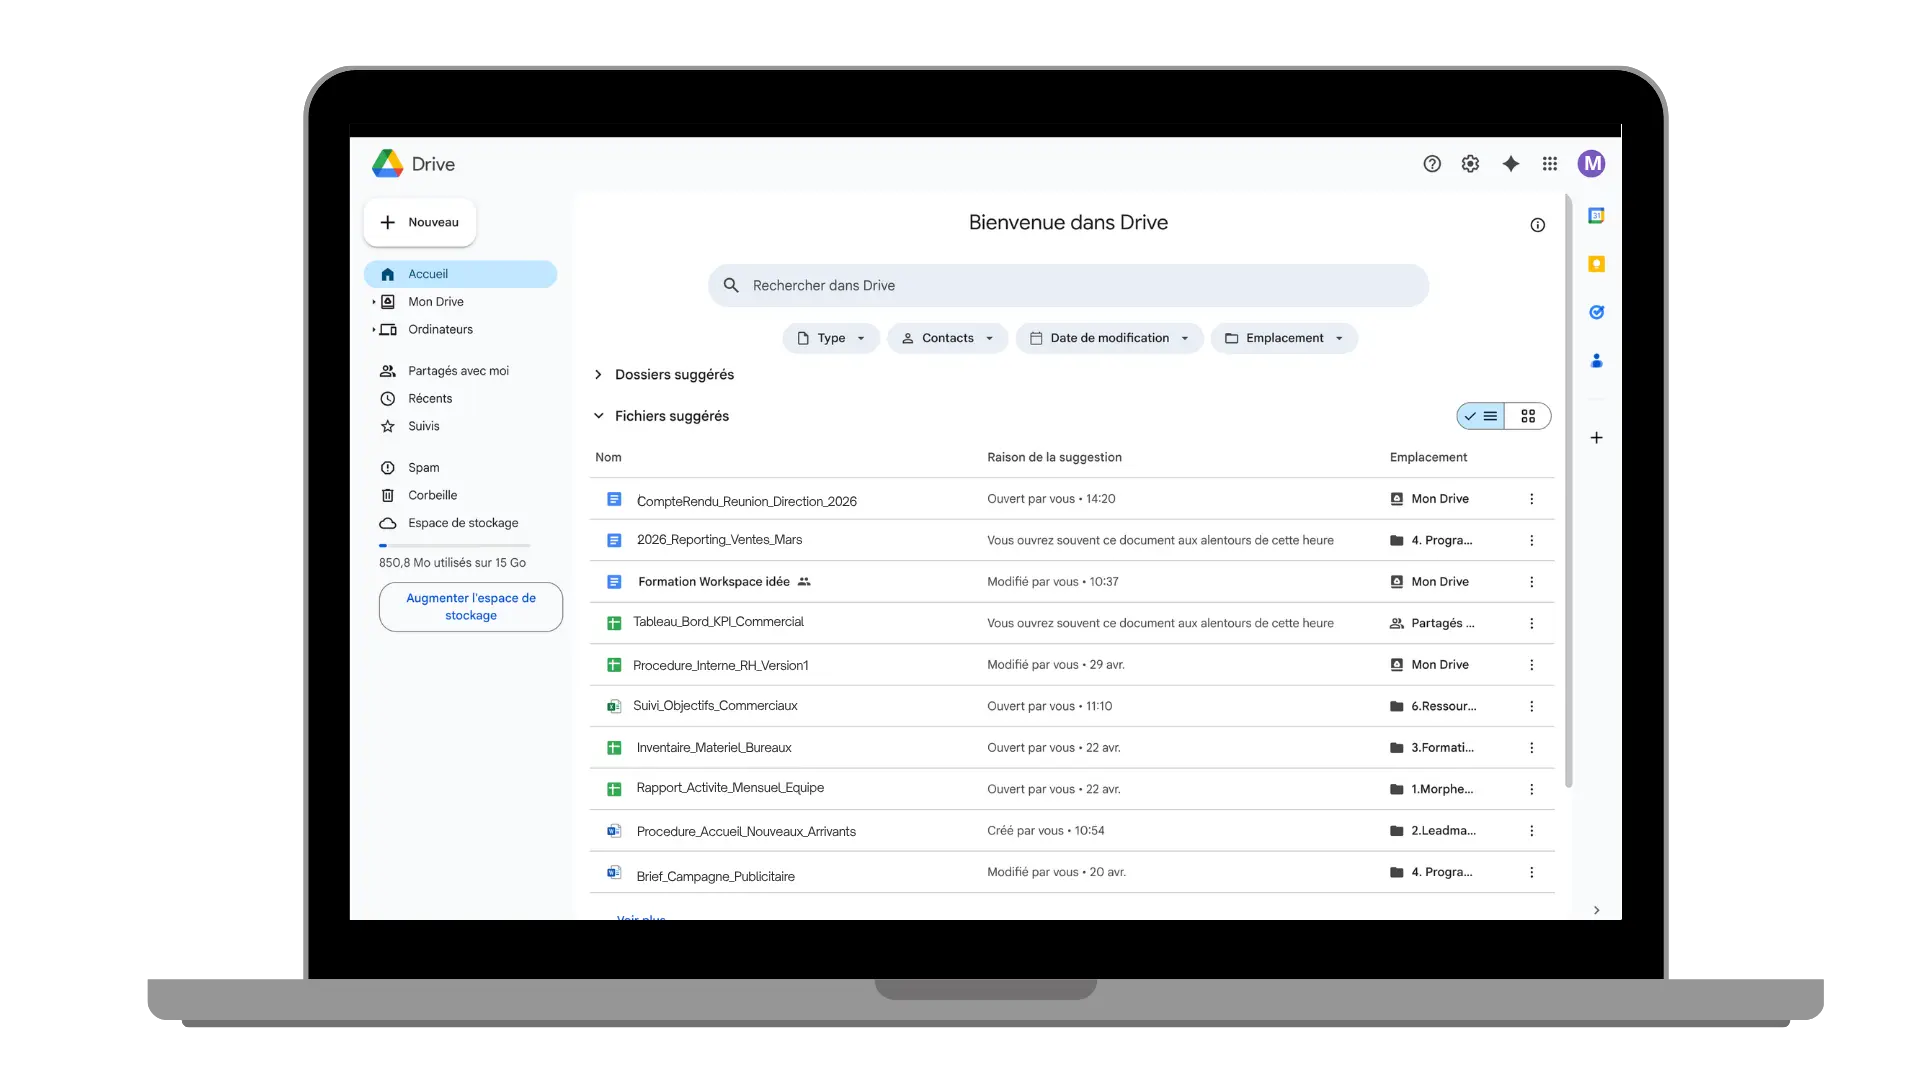Expand Dossiers suggérés section
The height and width of the screenshot is (1080, 1920).
click(x=598, y=375)
